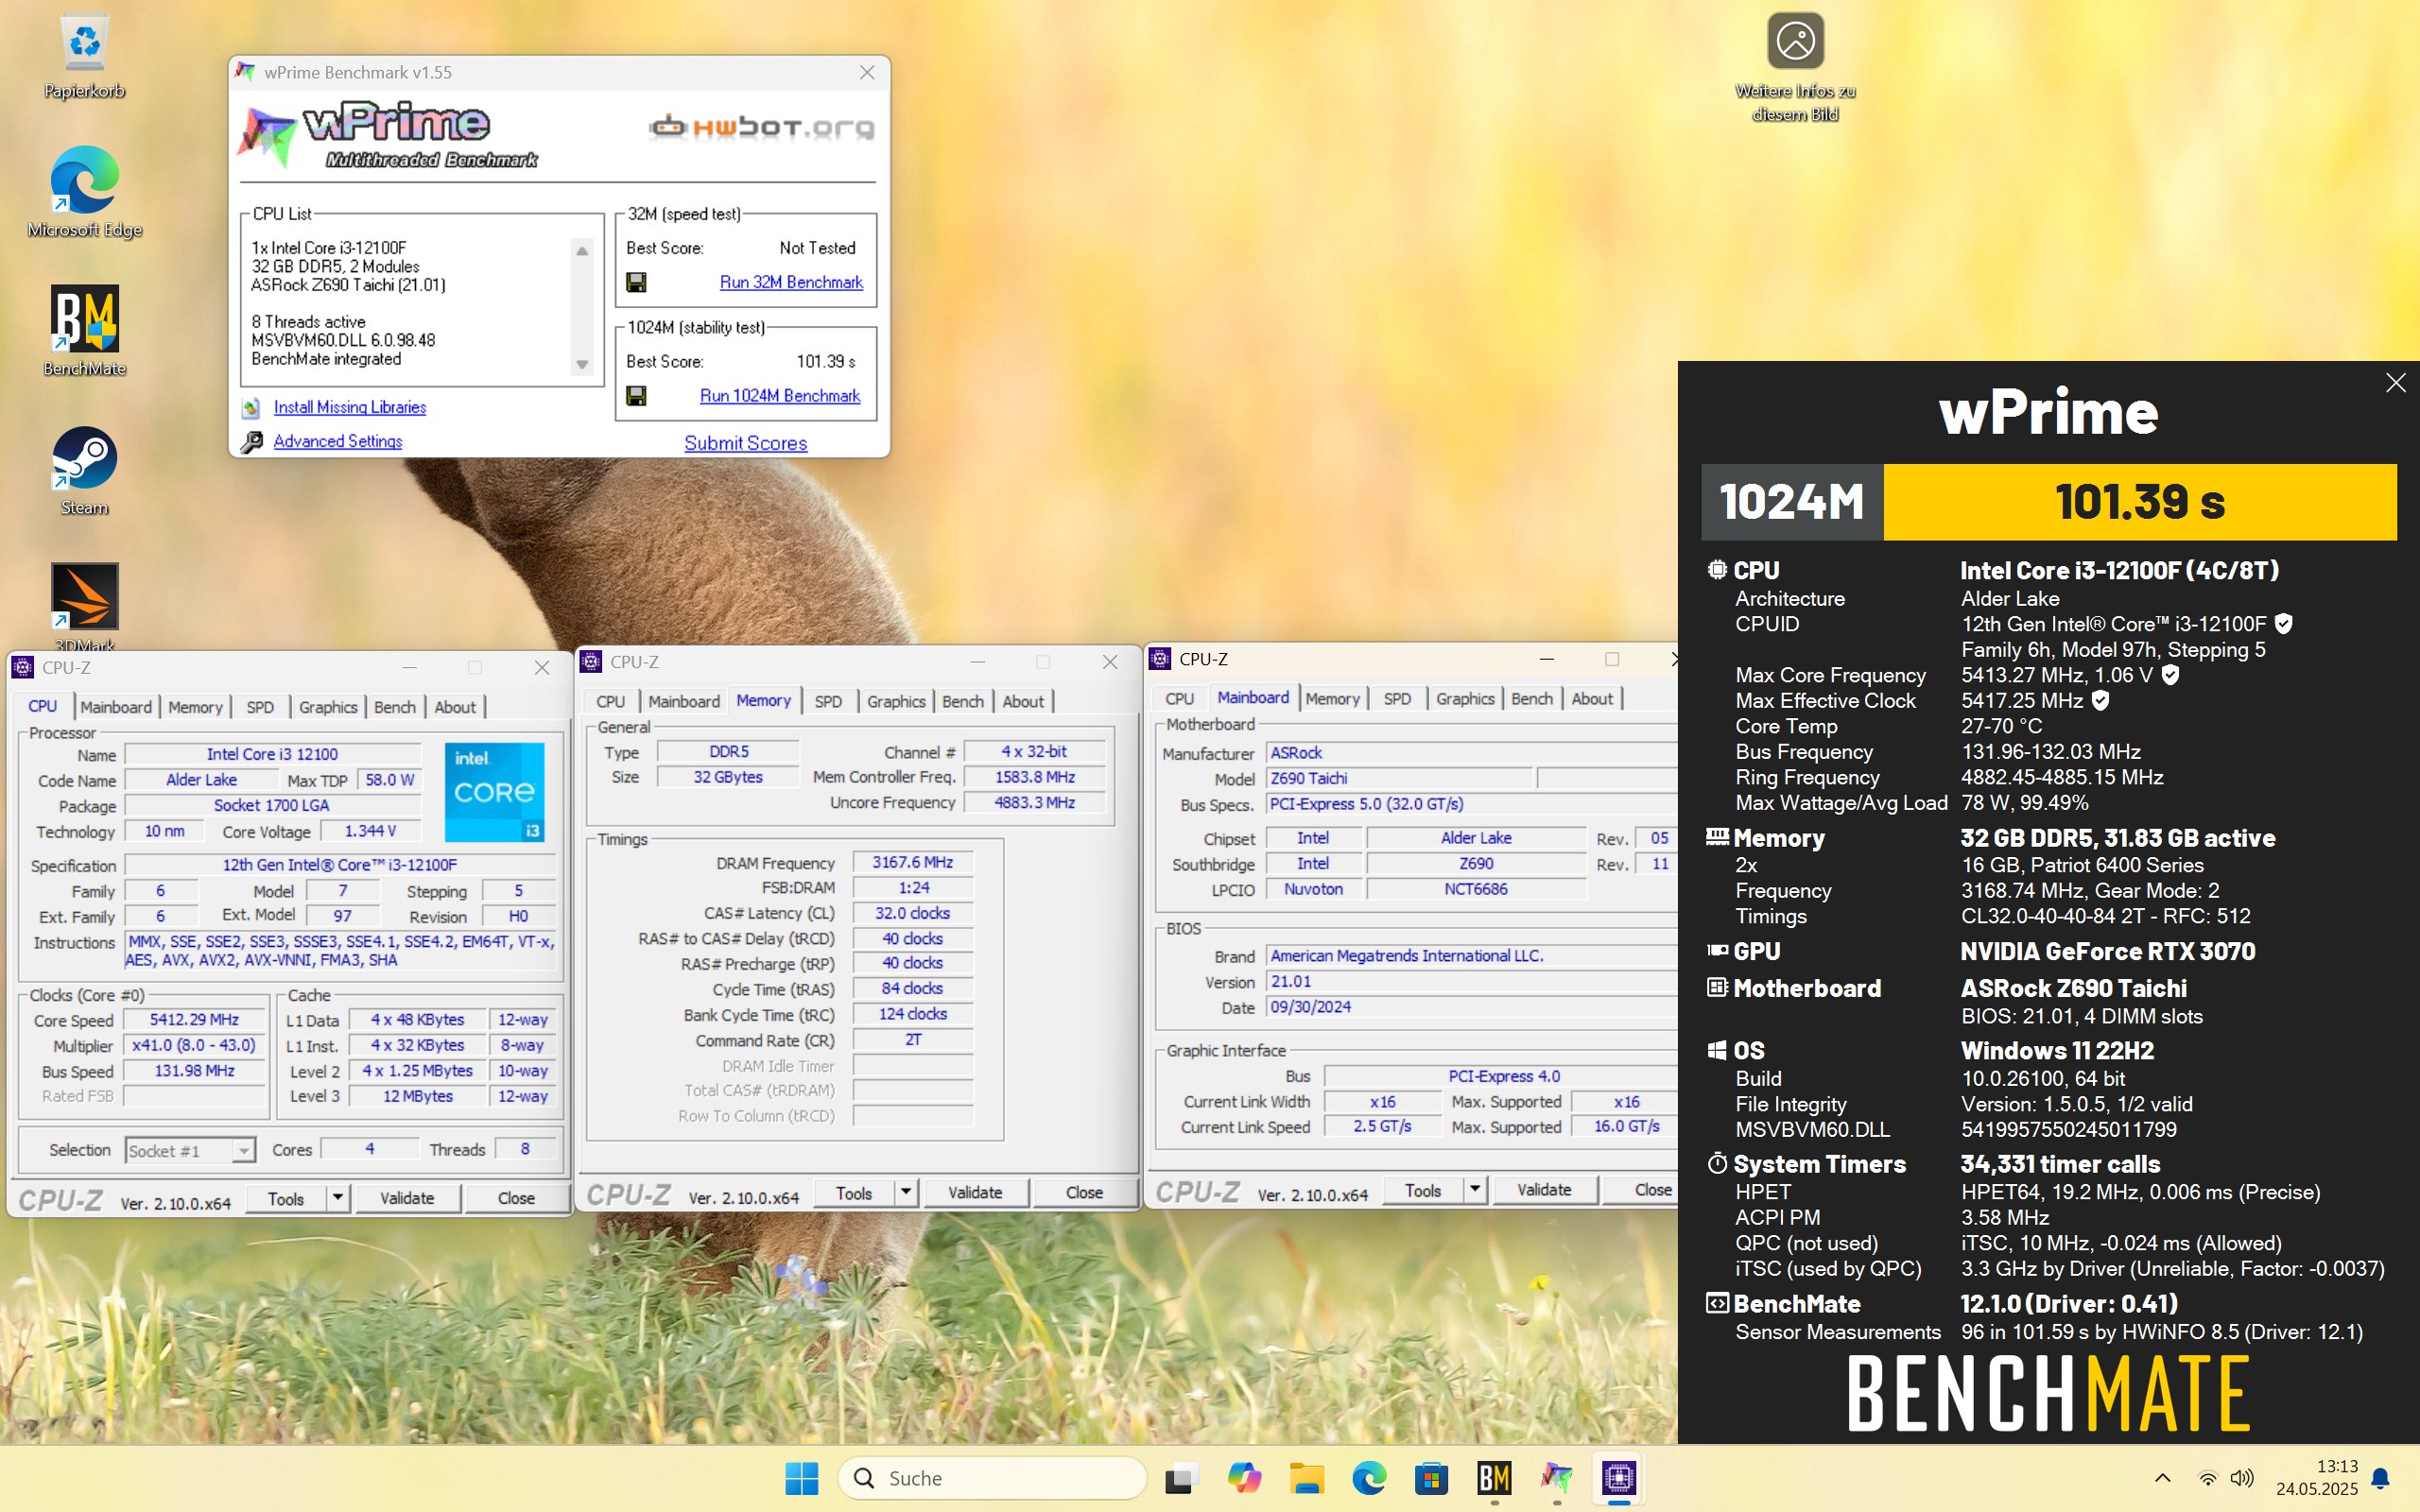2420x1512 pixels.
Task: Click the Manufacturer field ASRock
Action: (x=1470, y=753)
